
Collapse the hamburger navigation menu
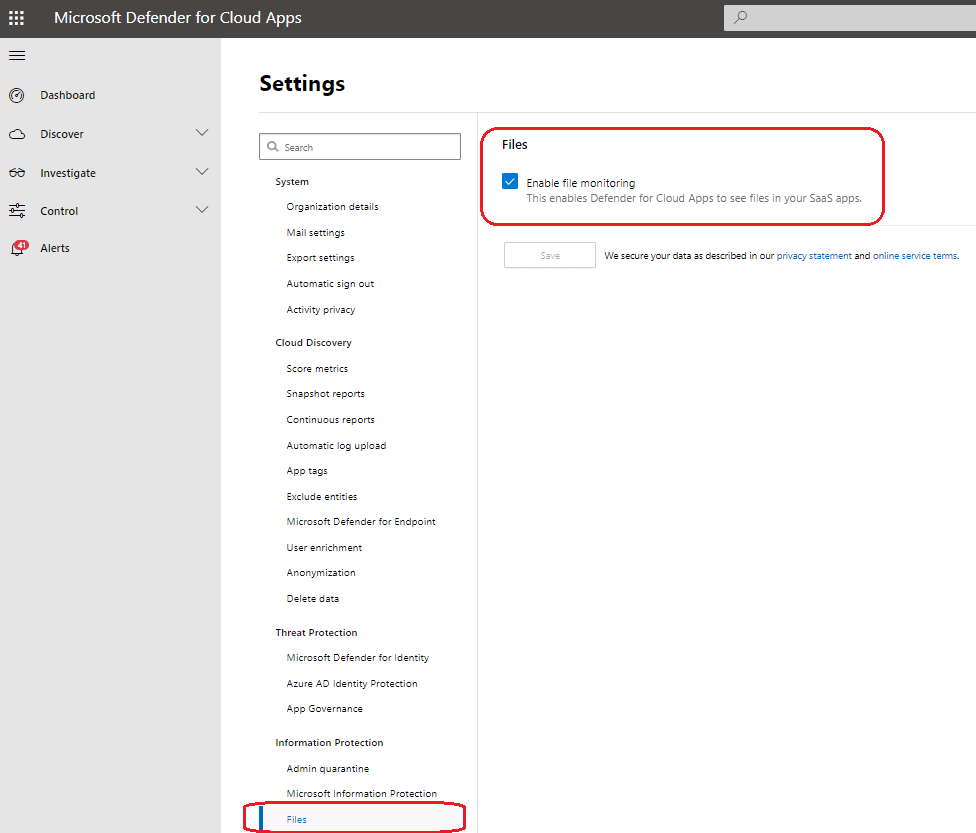pos(17,55)
